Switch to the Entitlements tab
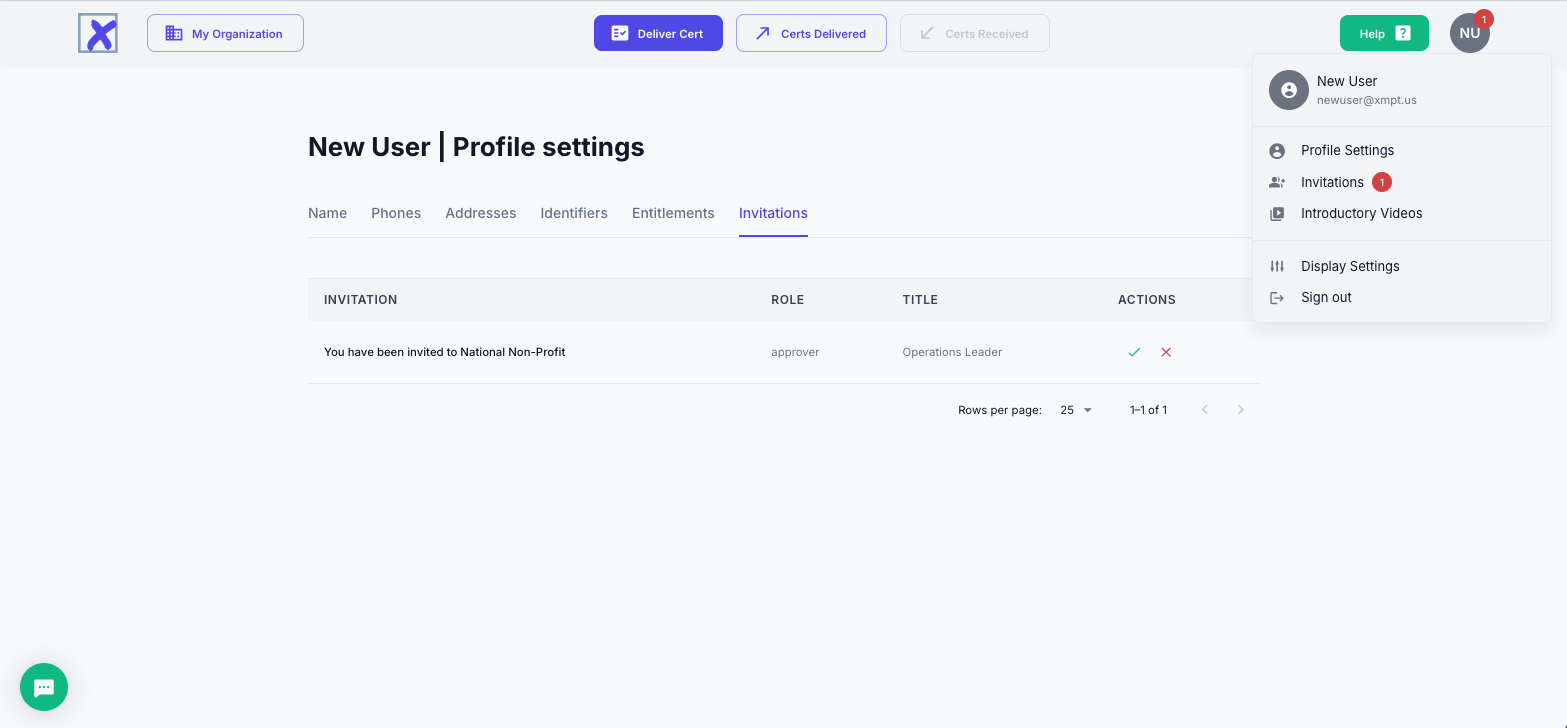This screenshot has height=728, width=1567. coord(673,213)
